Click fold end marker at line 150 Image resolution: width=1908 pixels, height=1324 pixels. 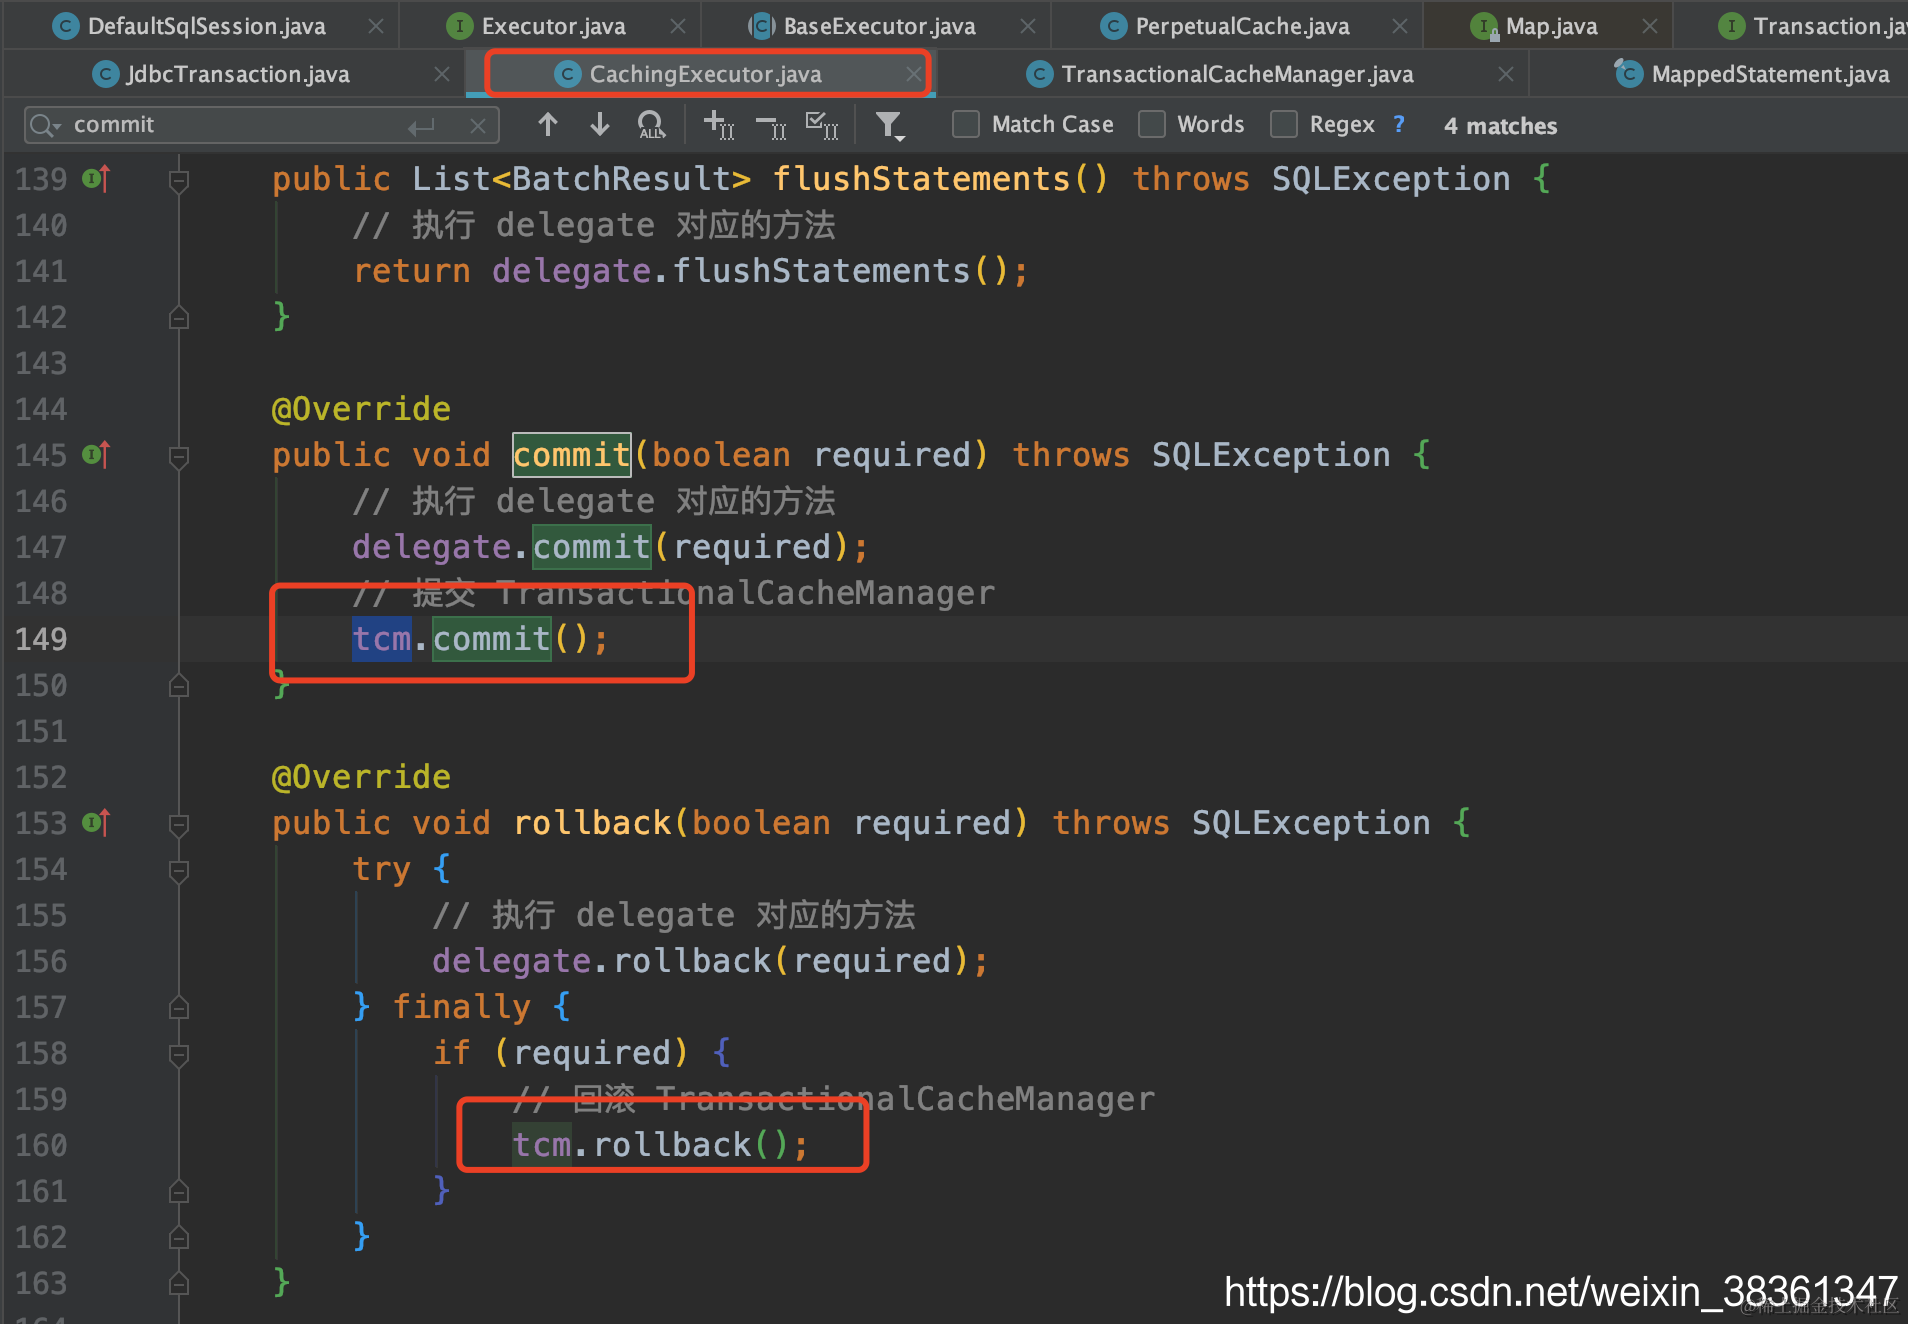[x=179, y=686]
